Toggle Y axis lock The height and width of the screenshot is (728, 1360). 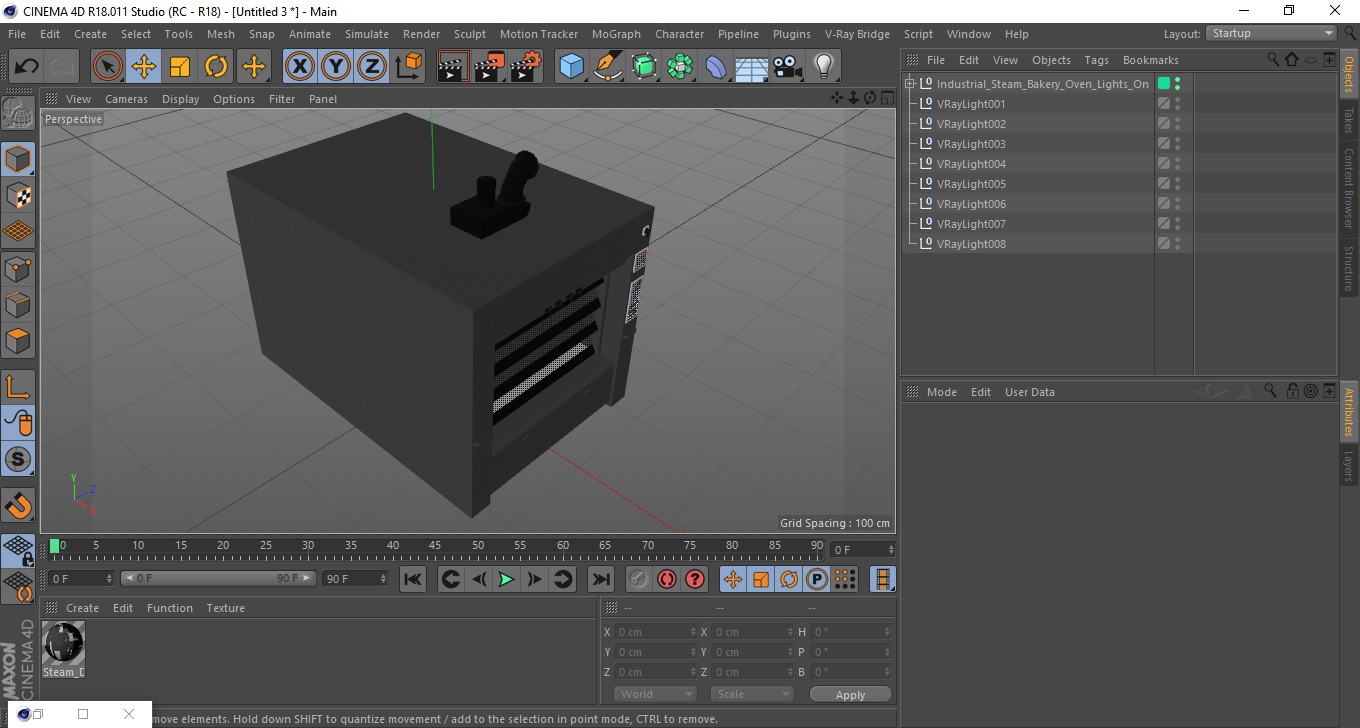pyautogui.click(x=336, y=67)
